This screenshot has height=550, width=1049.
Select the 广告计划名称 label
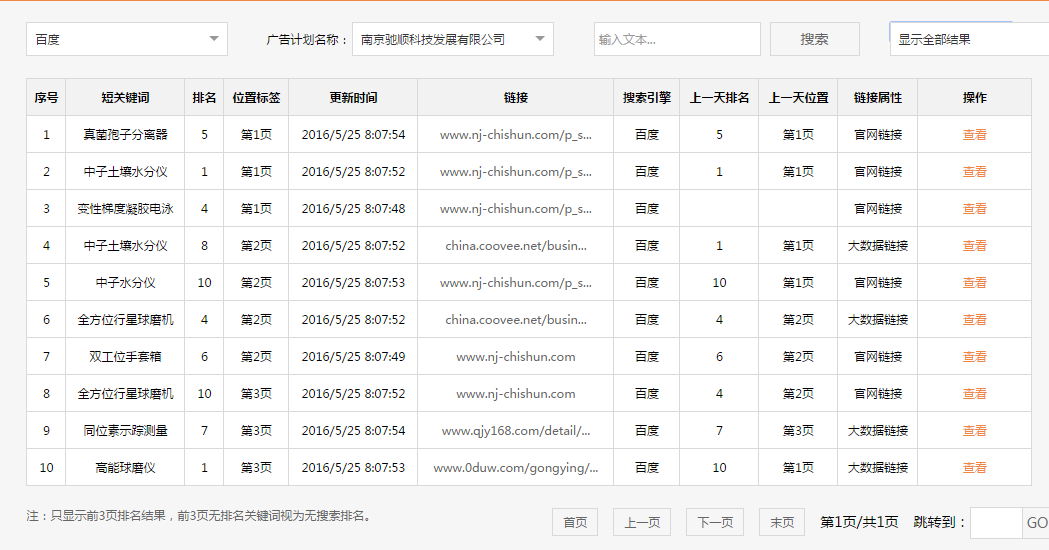[305, 39]
